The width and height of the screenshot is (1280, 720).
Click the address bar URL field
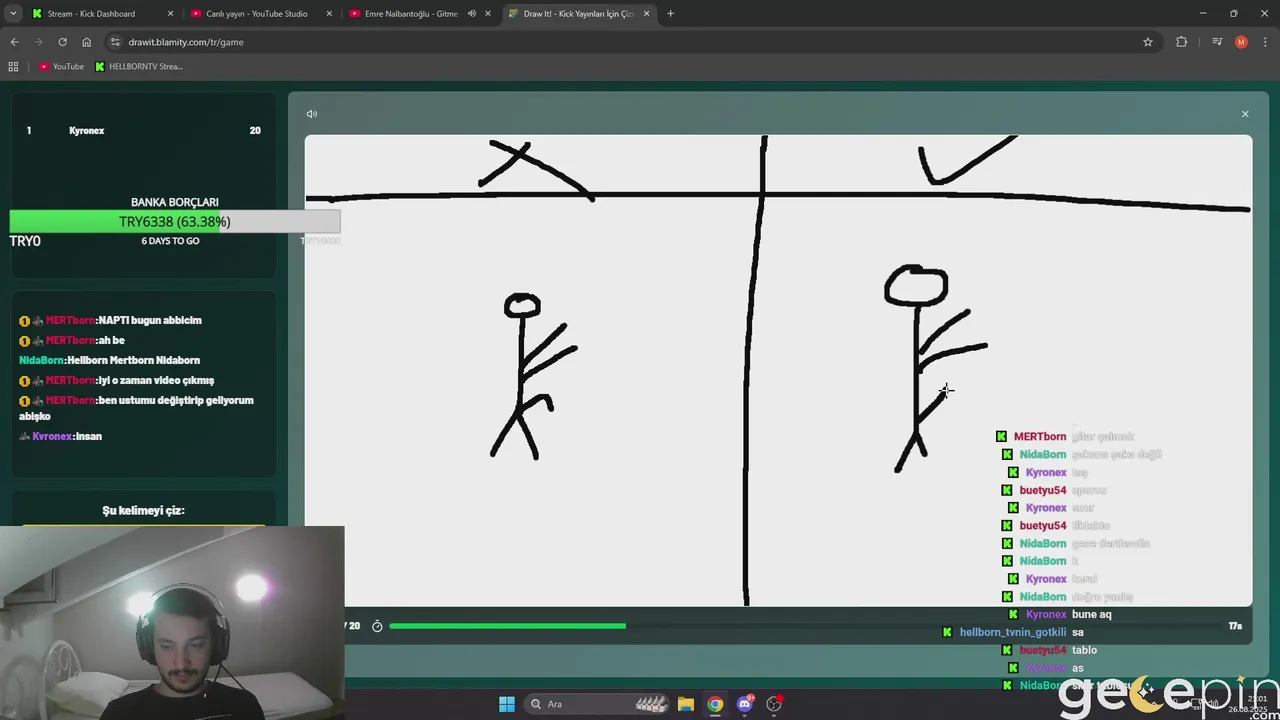[x=630, y=42]
